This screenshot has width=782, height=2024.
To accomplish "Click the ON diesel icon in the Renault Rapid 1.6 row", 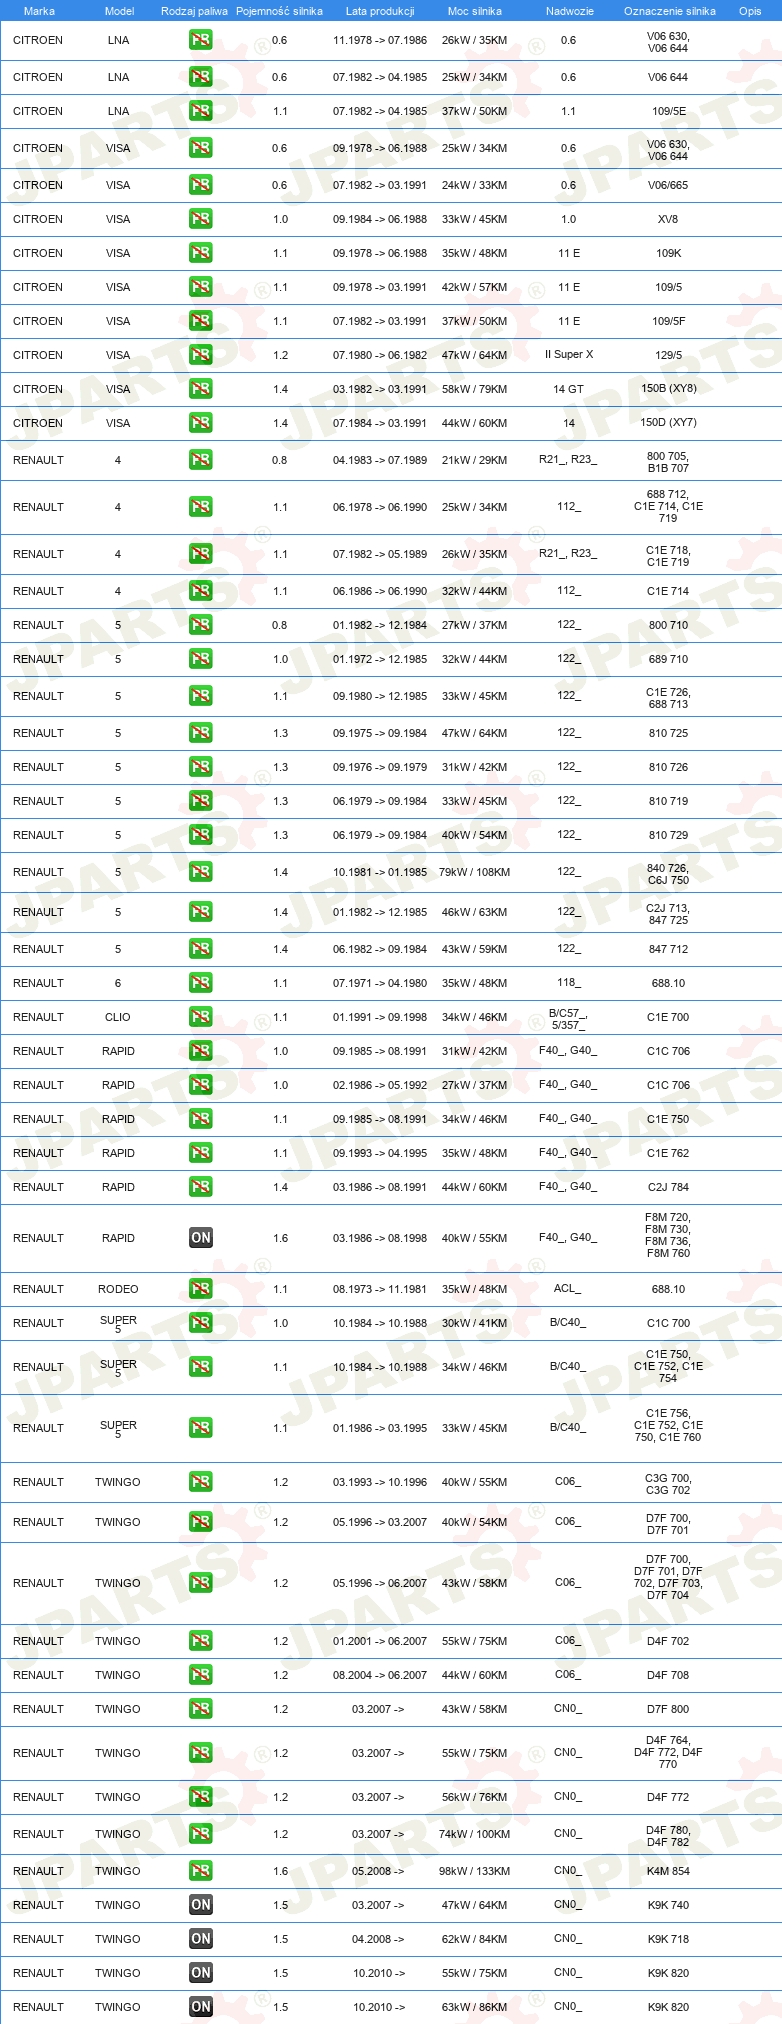I will [x=200, y=1238].
